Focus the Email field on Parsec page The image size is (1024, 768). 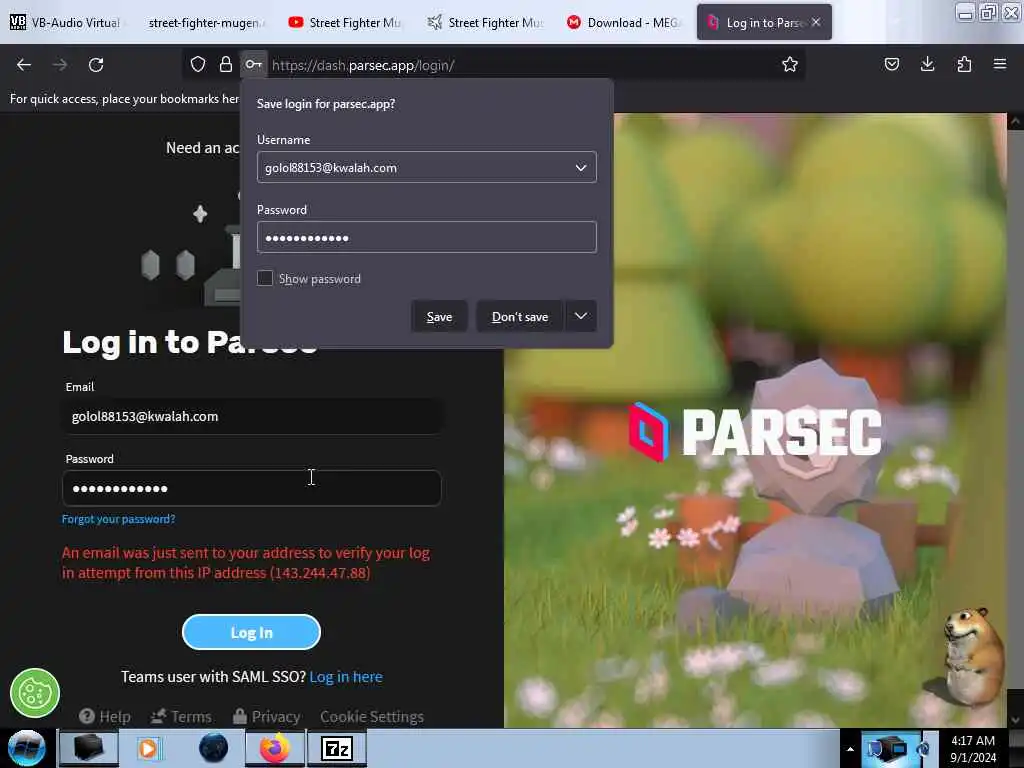click(x=251, y=416)
